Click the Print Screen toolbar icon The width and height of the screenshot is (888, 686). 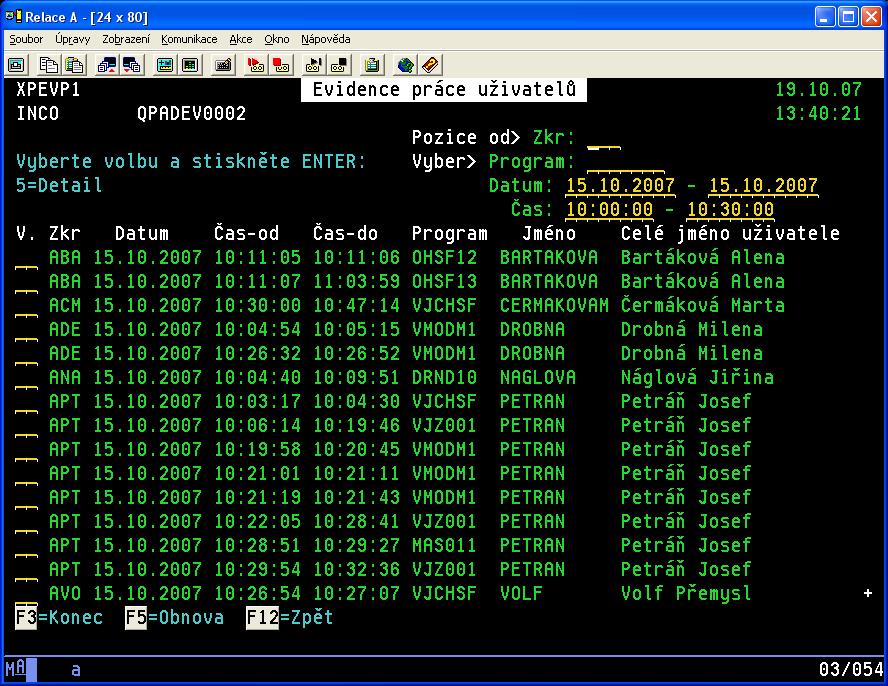tap(16, 65)
